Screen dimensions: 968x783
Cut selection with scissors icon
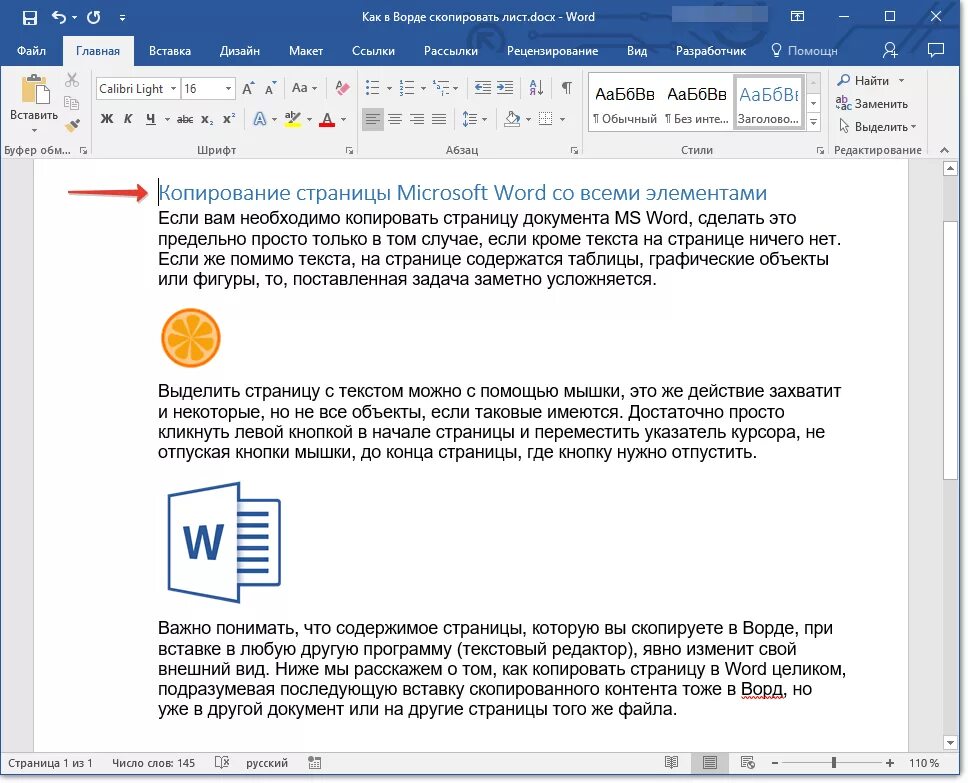[x=72, y=80]
